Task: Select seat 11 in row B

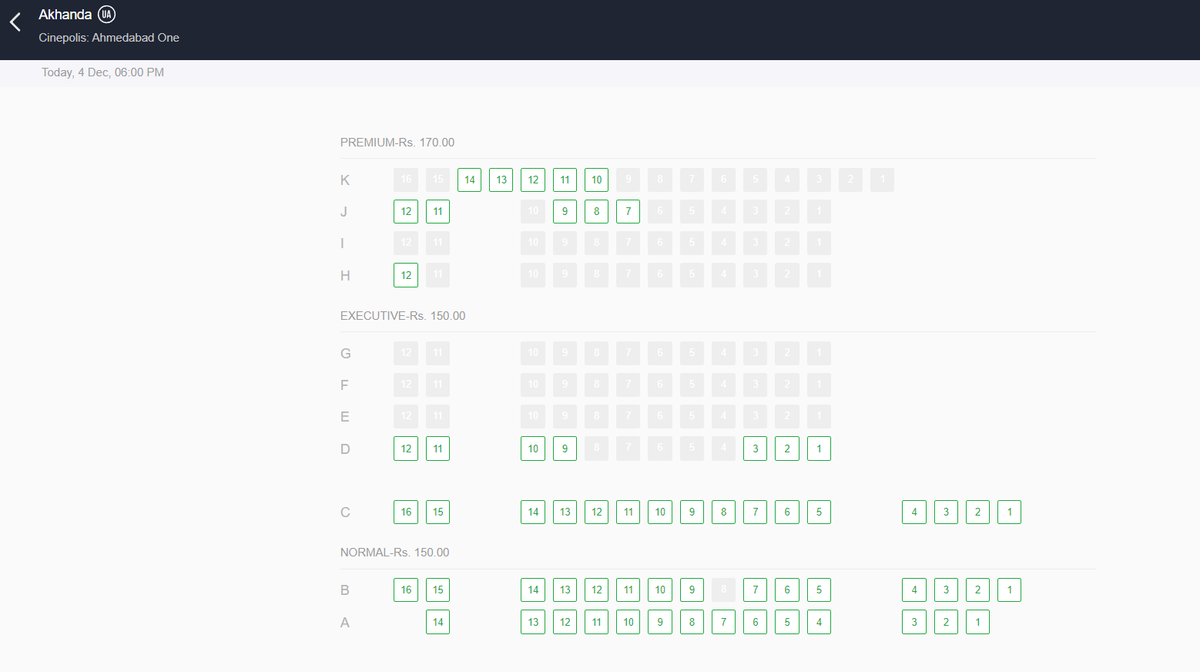Action: click(x=628, y=590)
